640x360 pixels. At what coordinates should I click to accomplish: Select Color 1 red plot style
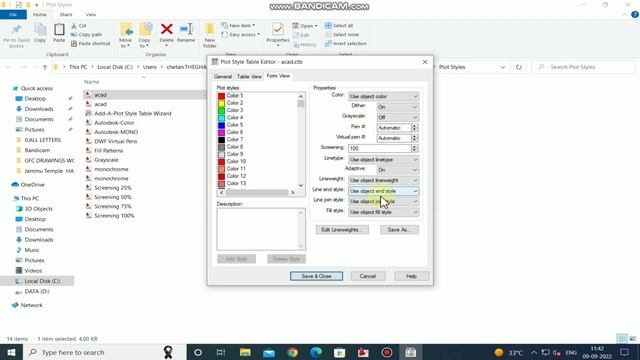[x=234, y=96]
